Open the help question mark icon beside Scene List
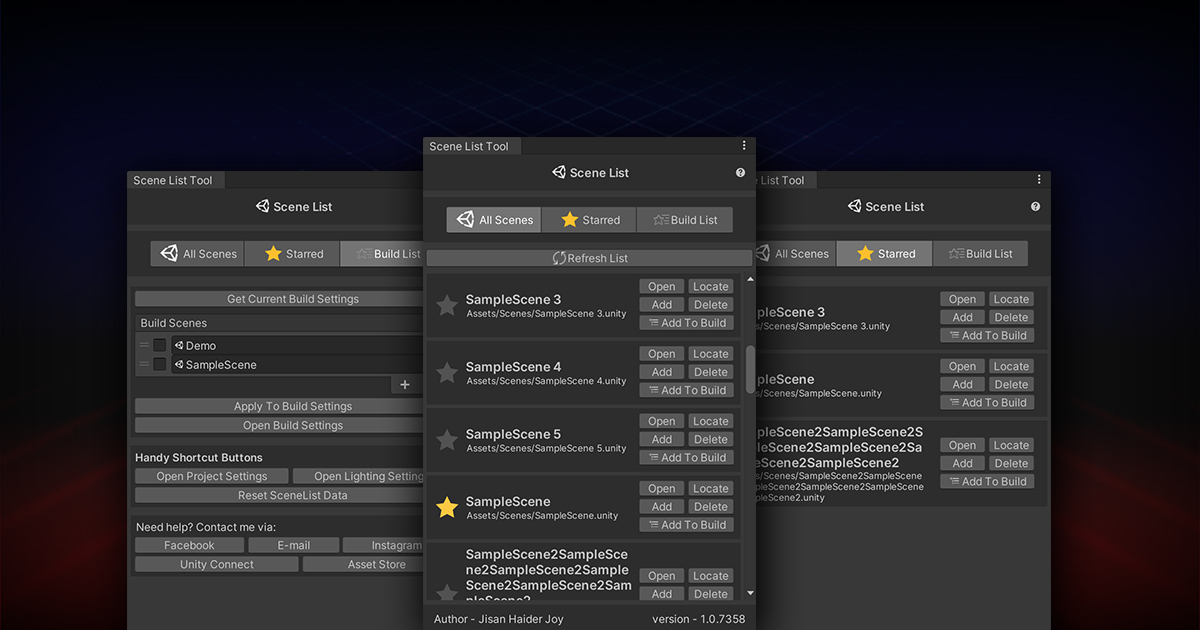The height and width of the screenshot is (630, 1200). pos(740,172)
